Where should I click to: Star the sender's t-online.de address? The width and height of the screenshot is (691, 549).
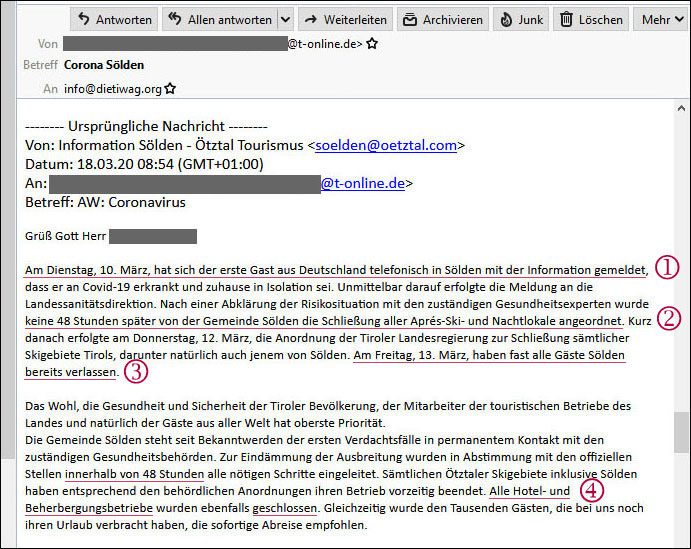[x=372, y=44]
